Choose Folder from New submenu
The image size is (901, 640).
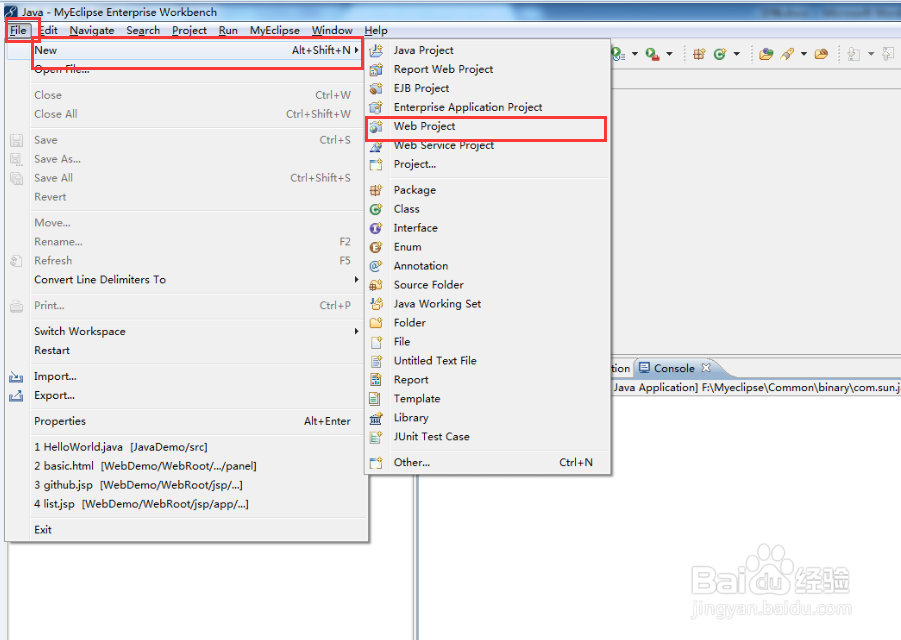pos(487,323)
